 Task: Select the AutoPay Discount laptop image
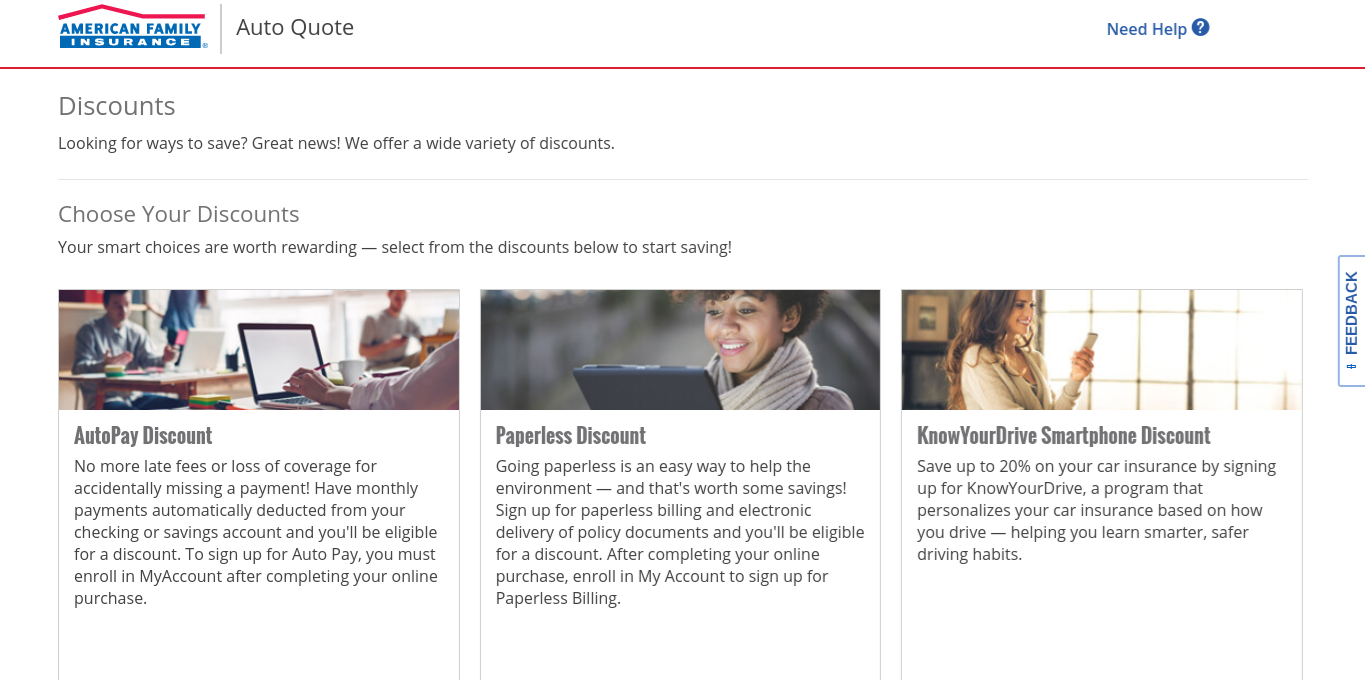pos(259,350)
